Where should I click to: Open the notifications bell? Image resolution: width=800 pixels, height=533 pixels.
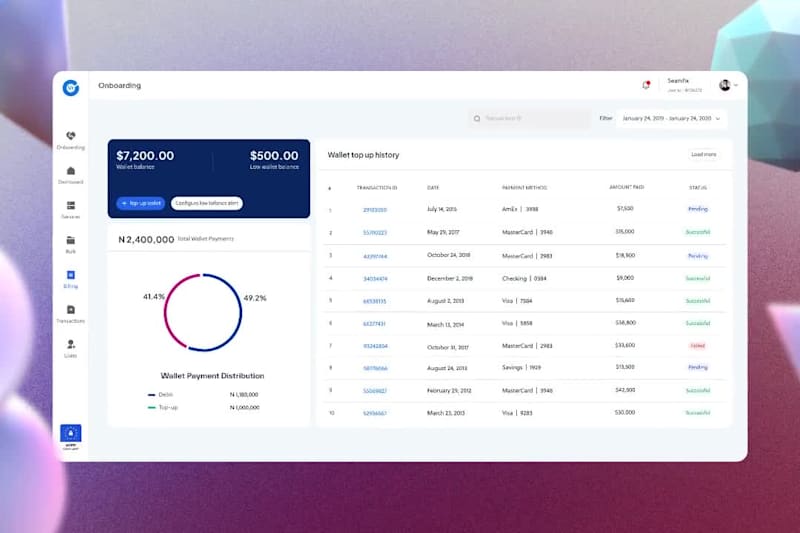pyautogui.click(x=646, y=85)
